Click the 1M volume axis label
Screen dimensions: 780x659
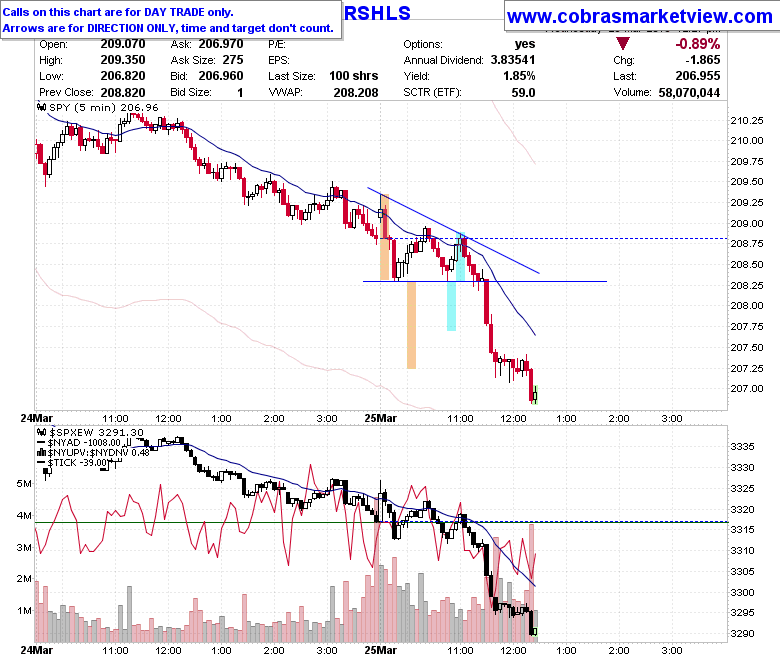(x=24, y=610)
